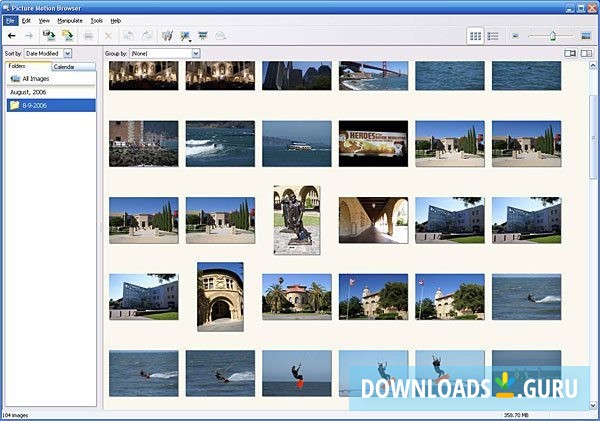Select the rocky shore brick building thumbnail
Image resolution: width=600 pixels, height=421 pixels.
[x=143, y=144]
